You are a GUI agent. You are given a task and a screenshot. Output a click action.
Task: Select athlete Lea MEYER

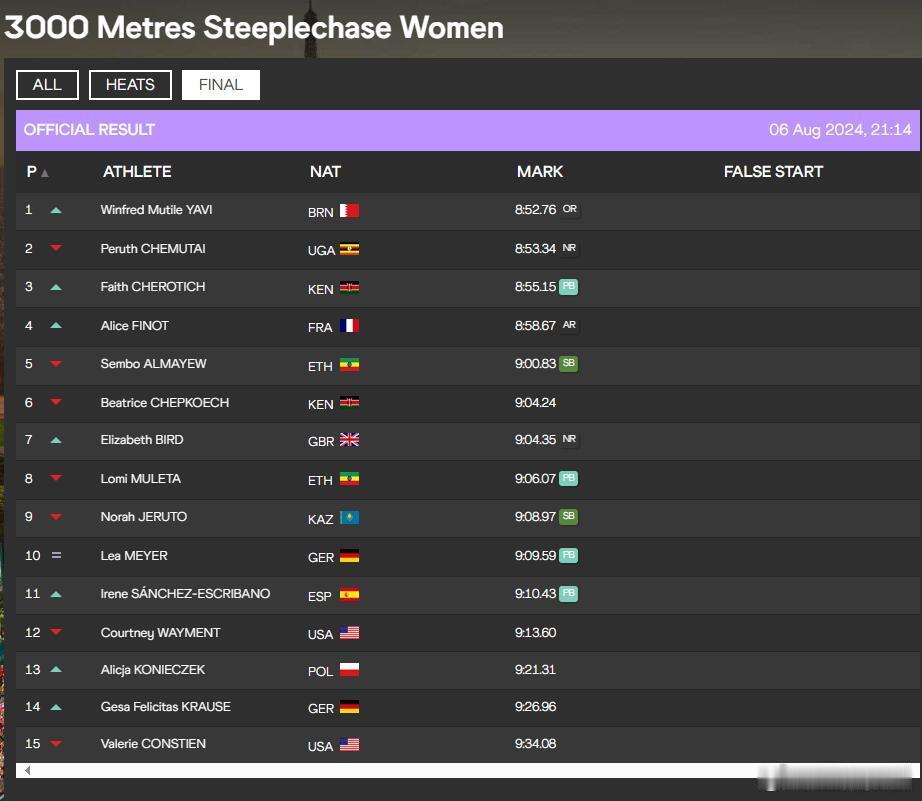[x=134, y=555]
